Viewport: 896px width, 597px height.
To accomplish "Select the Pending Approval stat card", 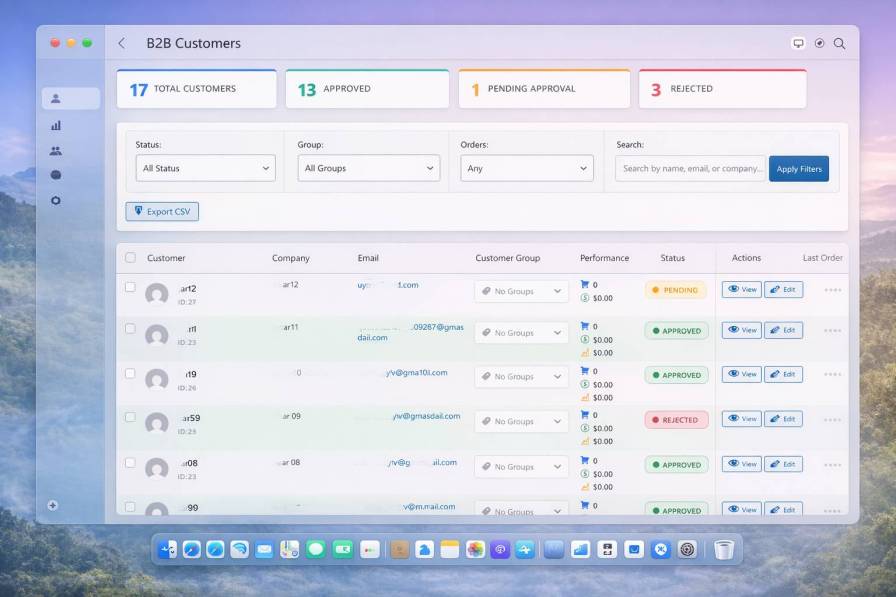I will [544, 89].
